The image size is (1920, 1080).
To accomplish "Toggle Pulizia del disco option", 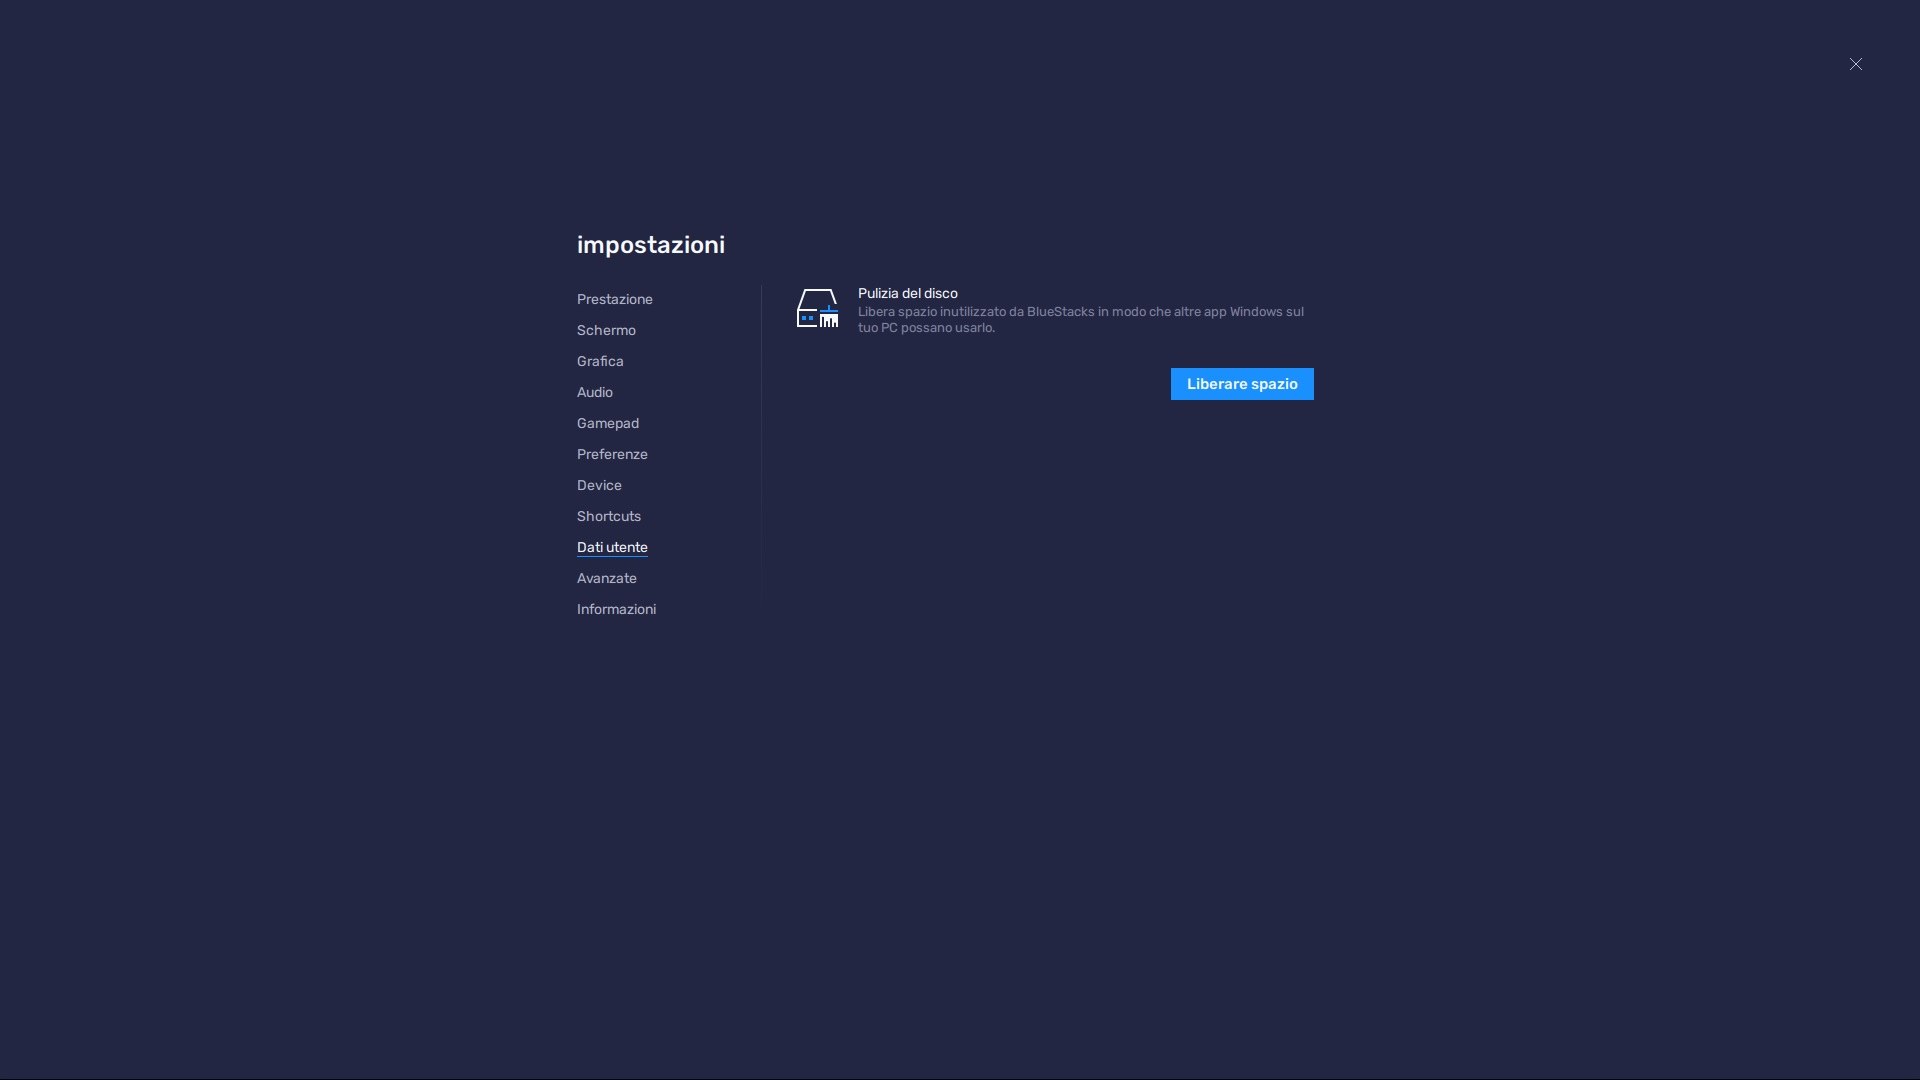I will click(x=1242, y=384).
